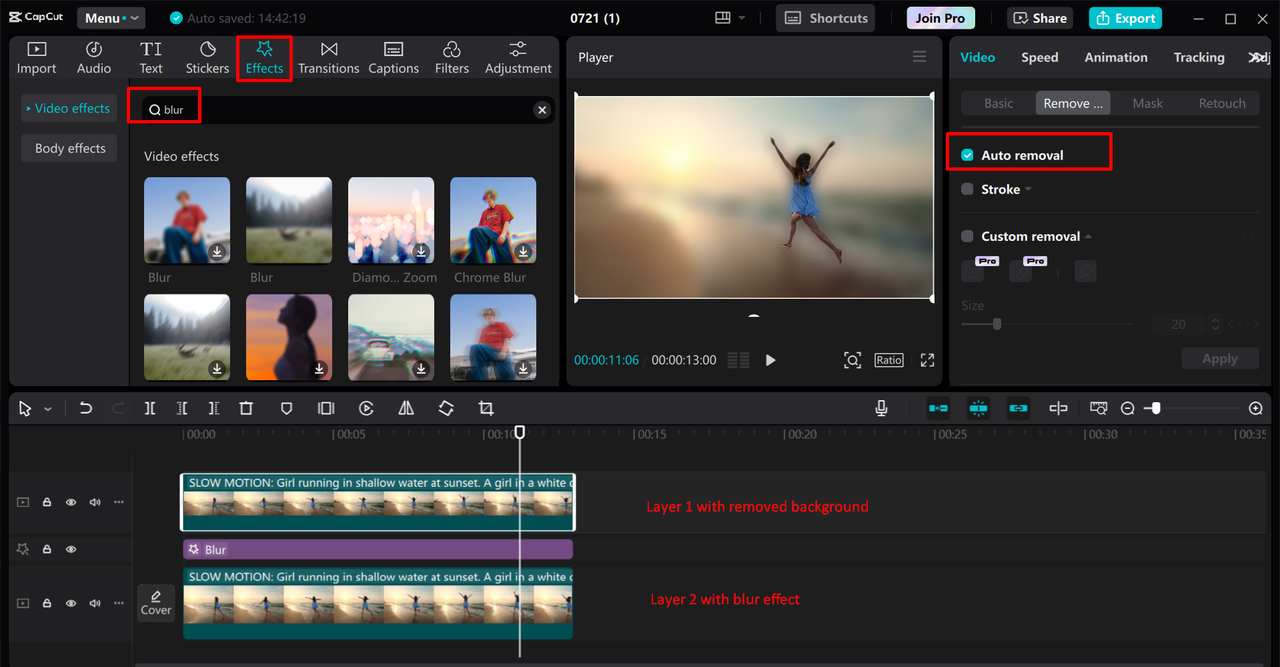Screen dimensions: 1280x667
Task: Uncheck the Auto removal checkbox
Action: tap(967, 155)
